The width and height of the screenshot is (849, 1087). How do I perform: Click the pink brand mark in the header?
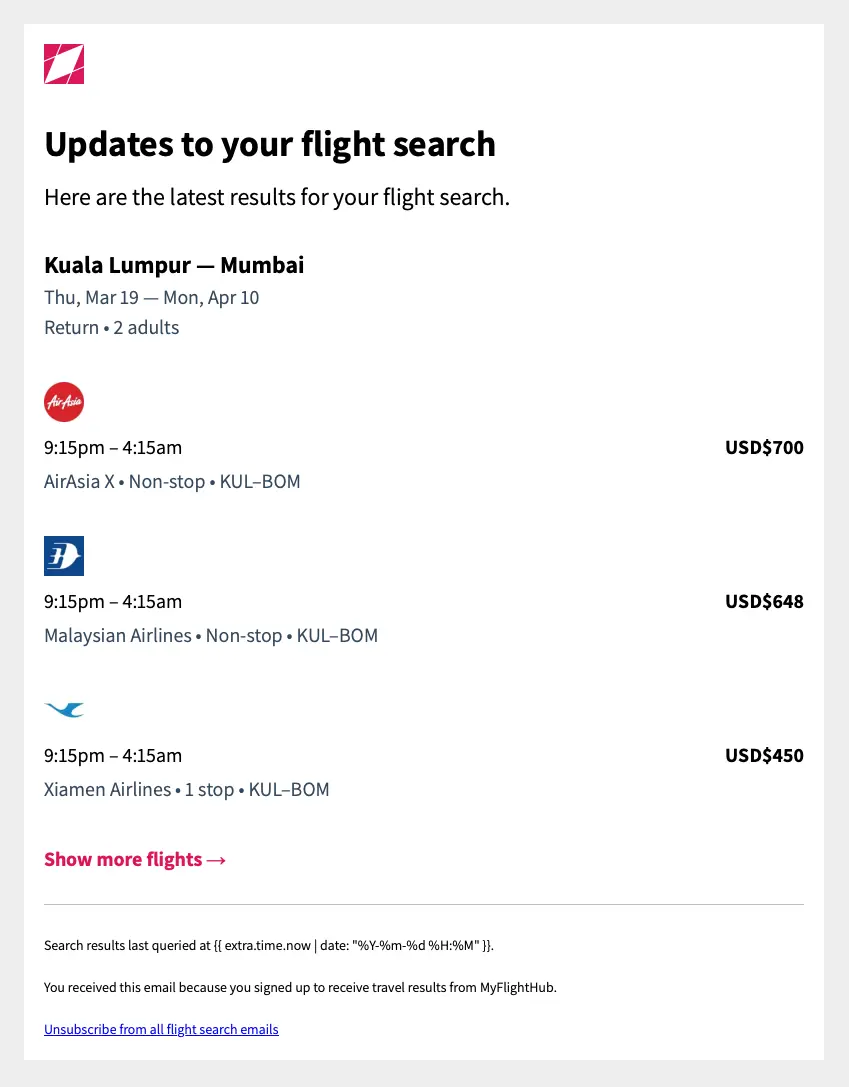[x=63, y=63]
